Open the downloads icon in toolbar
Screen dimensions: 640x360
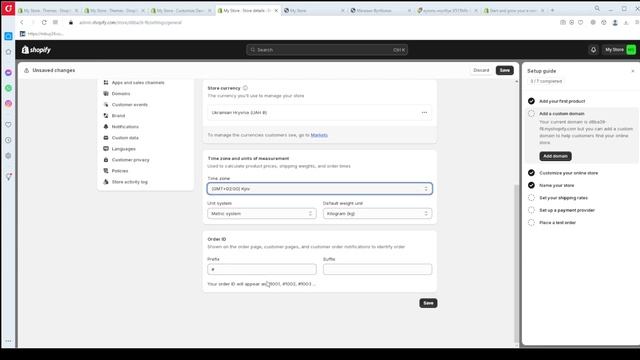pyautogui.click(x=626, y=22)
